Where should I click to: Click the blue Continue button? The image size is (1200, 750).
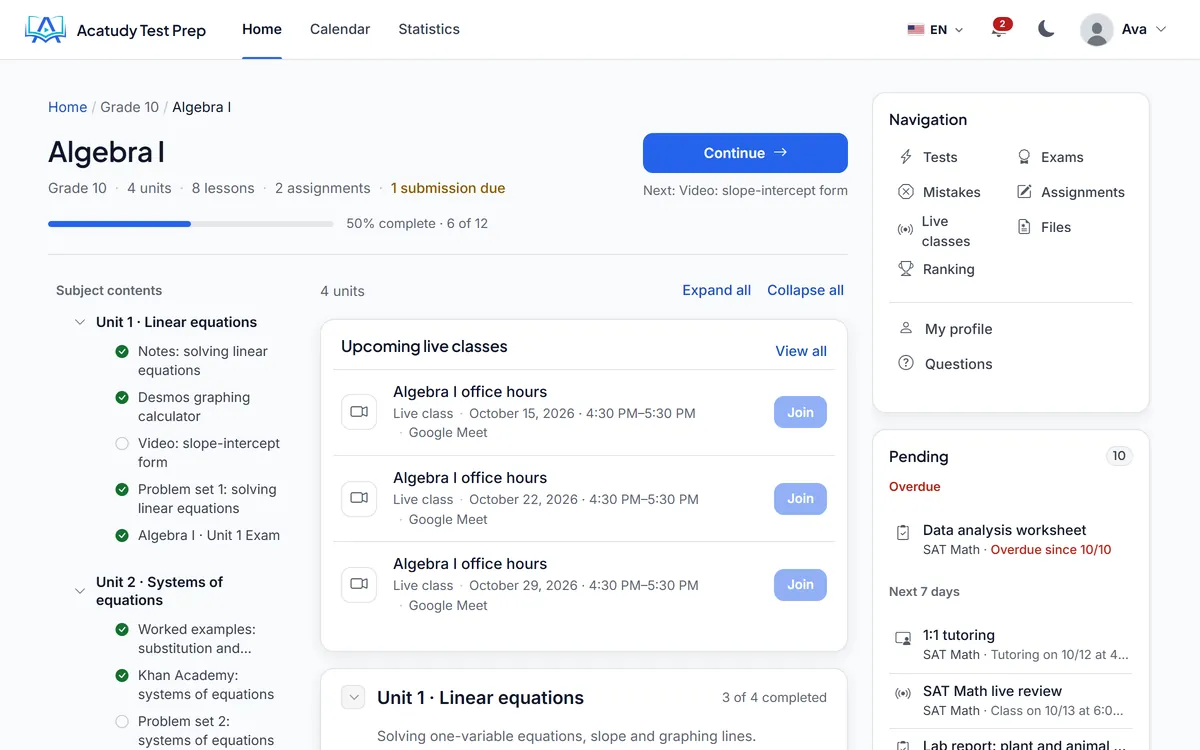pyautogui.click(x=745, y=153)
